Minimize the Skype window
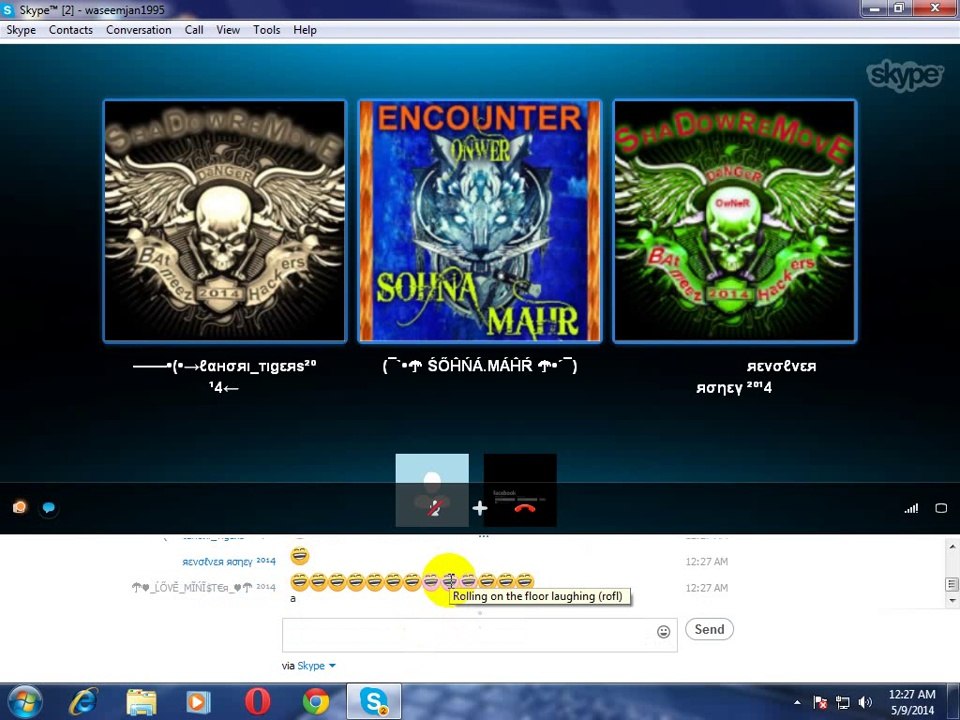This screenshot has height=720, width=960. click(x=874, y=8)
